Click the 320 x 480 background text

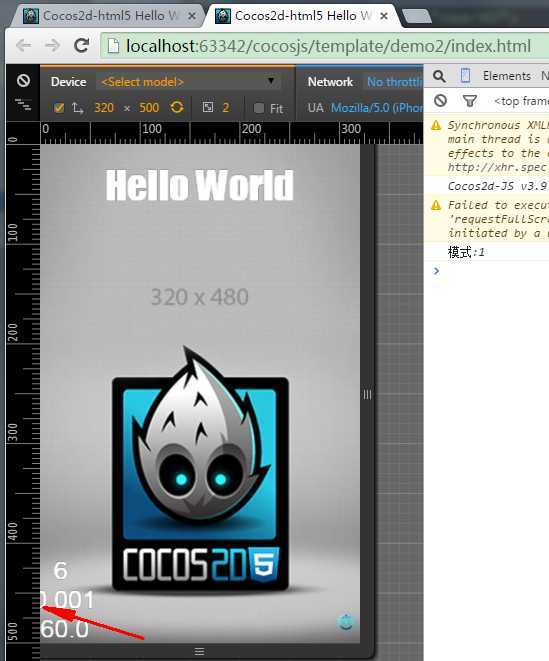click(199, 297)
